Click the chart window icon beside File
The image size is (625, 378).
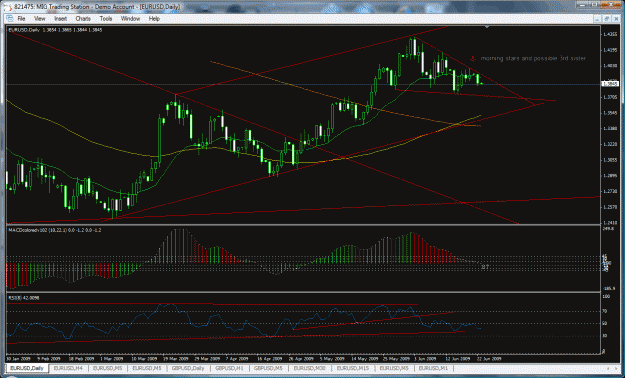[10, 19]
